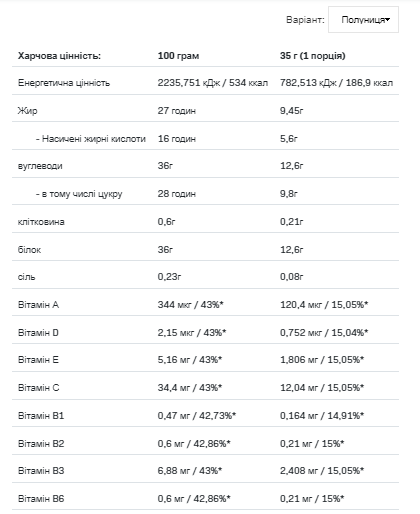Click the в тому числі цукру sub-row
The image size is (420, 514).
click(x=79, y=194)
